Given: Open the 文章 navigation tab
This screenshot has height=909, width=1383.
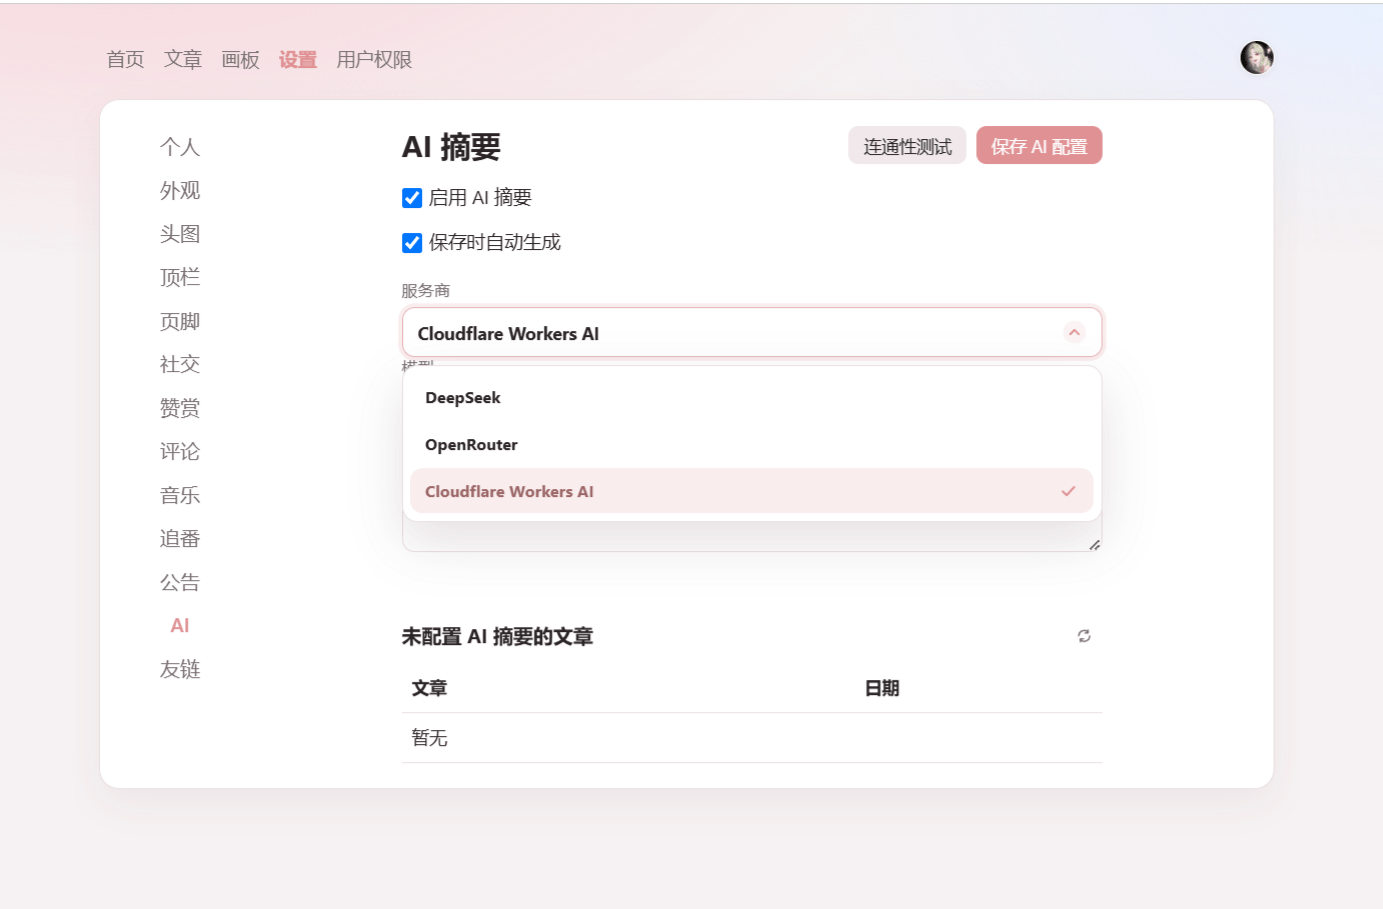Looking at the screenshot, I should [x=183, y=60].
